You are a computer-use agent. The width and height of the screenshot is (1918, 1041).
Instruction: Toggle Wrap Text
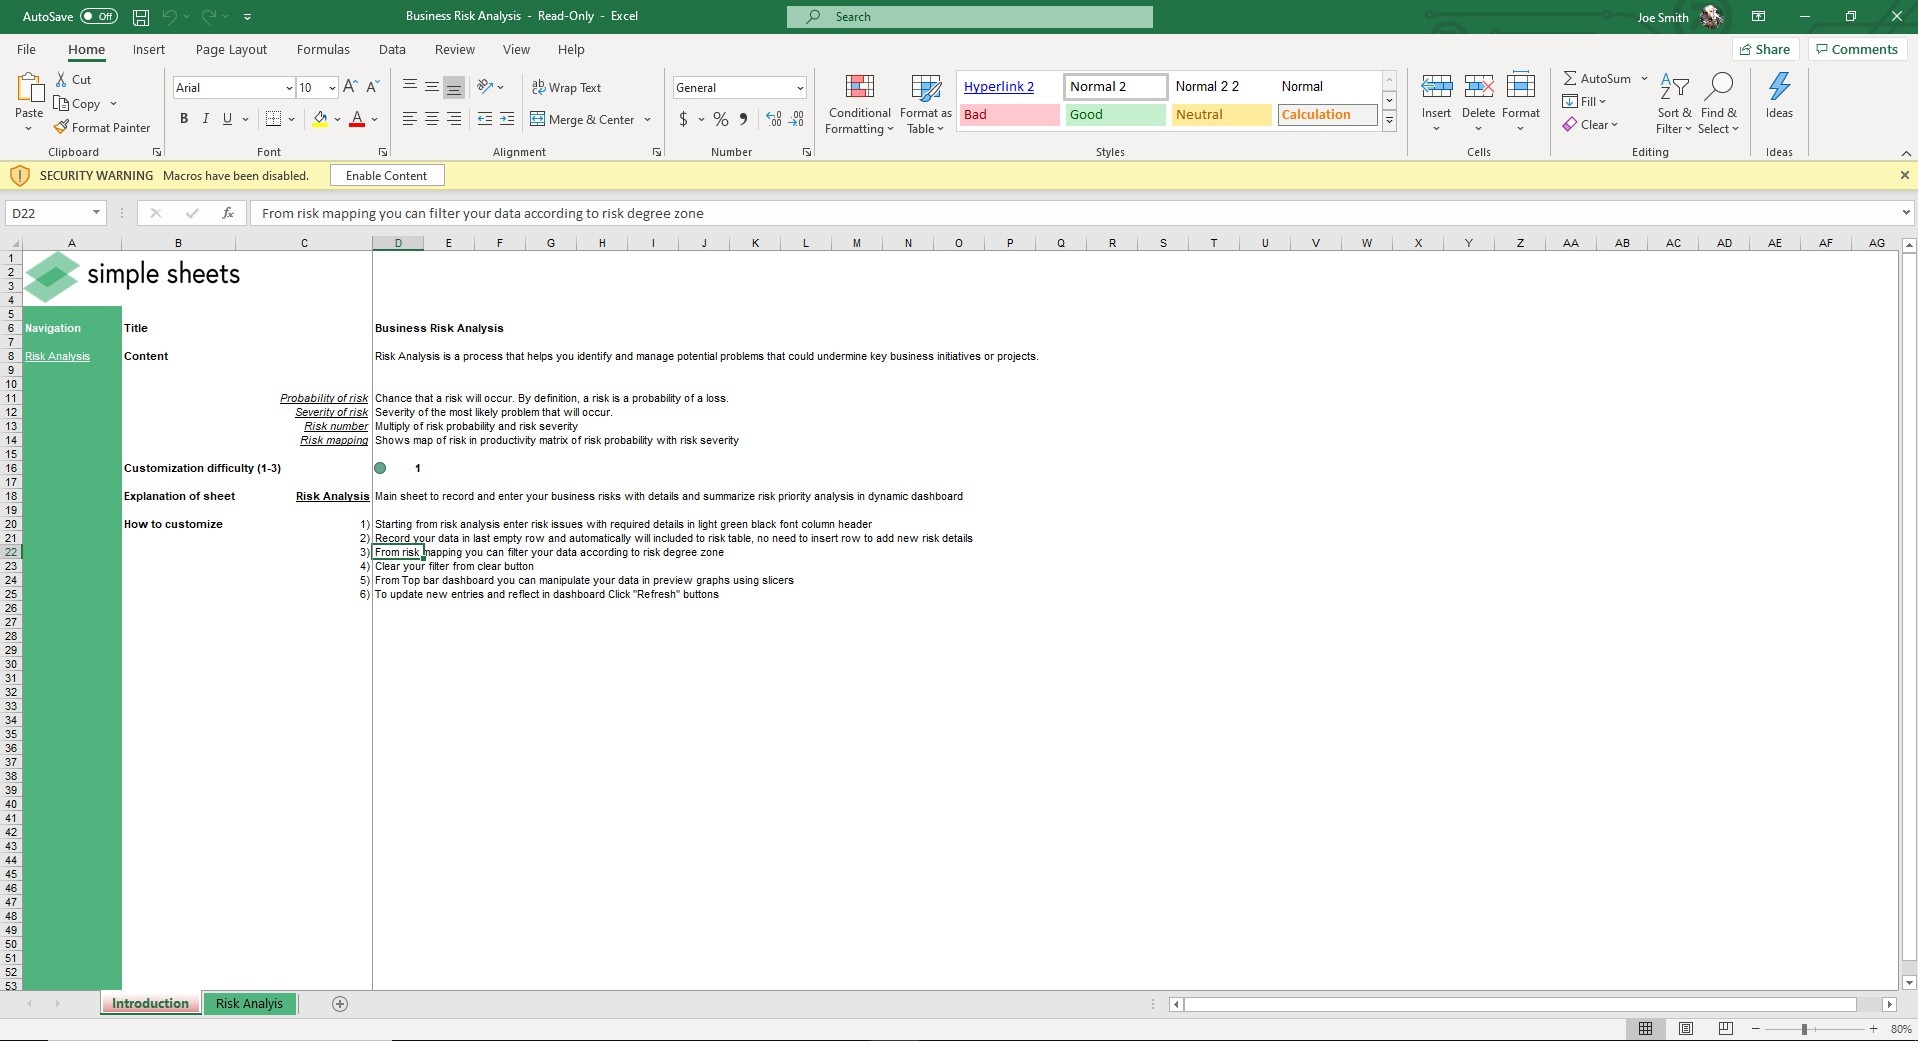click(x=566, y=88)
